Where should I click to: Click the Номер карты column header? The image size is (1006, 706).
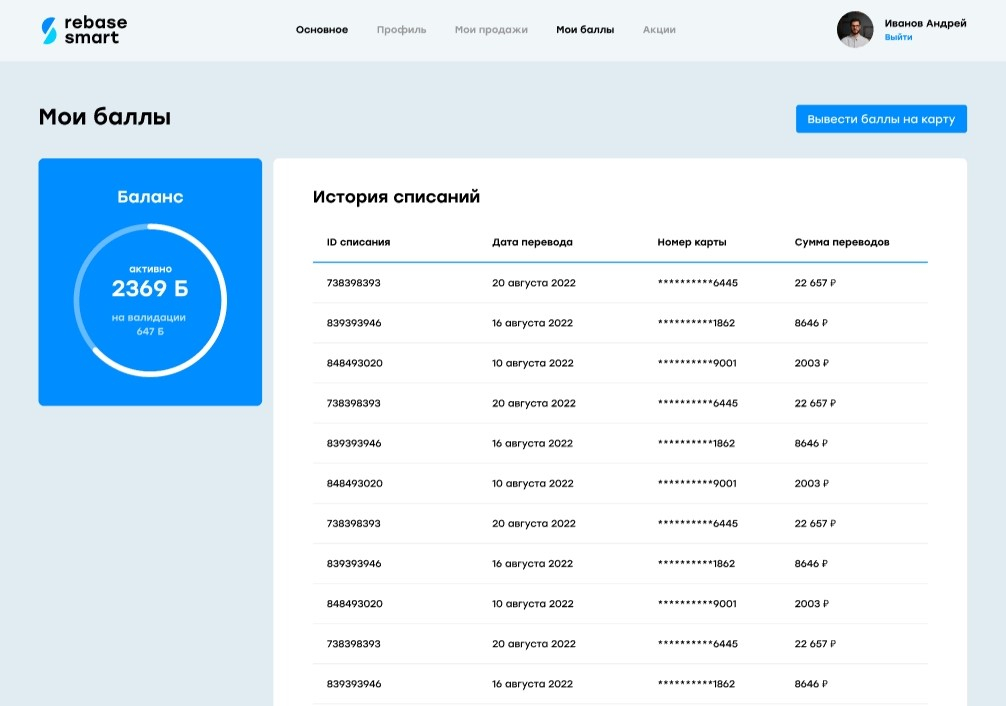coord(692,243)
